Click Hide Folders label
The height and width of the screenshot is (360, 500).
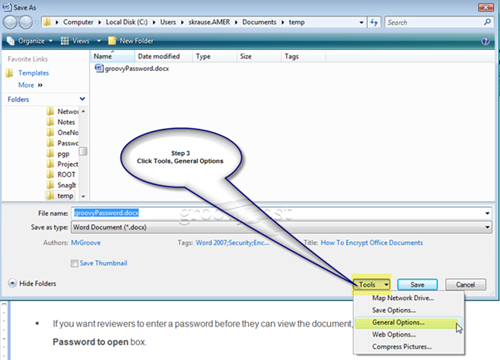[38, 284]
